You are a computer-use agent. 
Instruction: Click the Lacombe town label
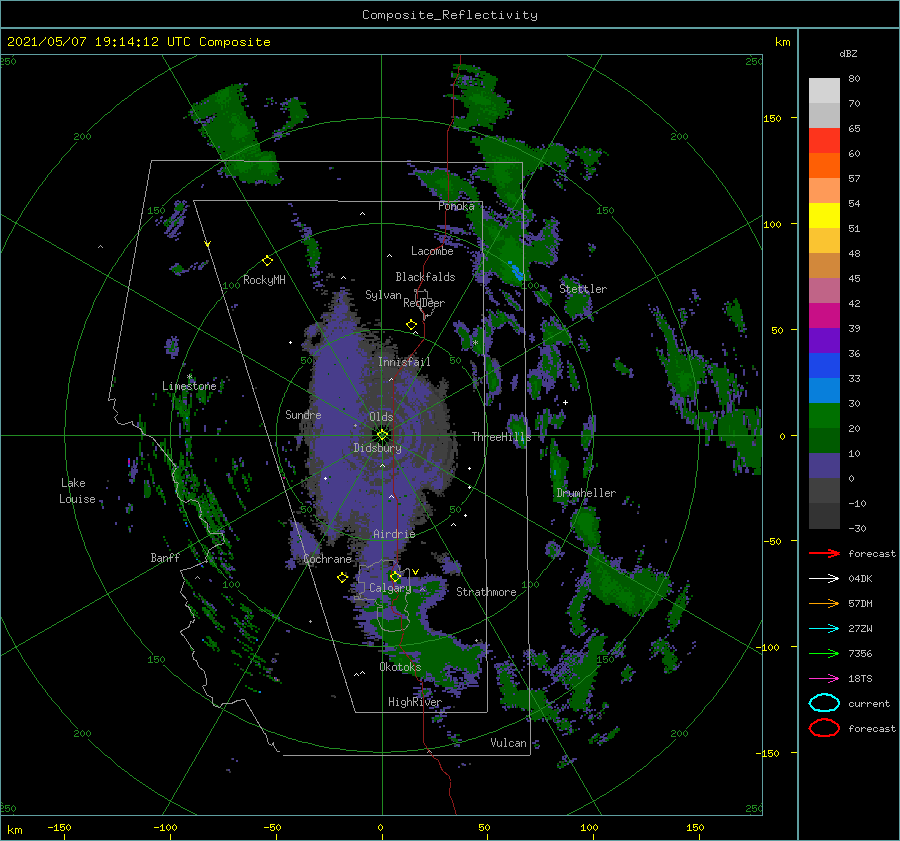pyautogui.click(x=432, y=251)
